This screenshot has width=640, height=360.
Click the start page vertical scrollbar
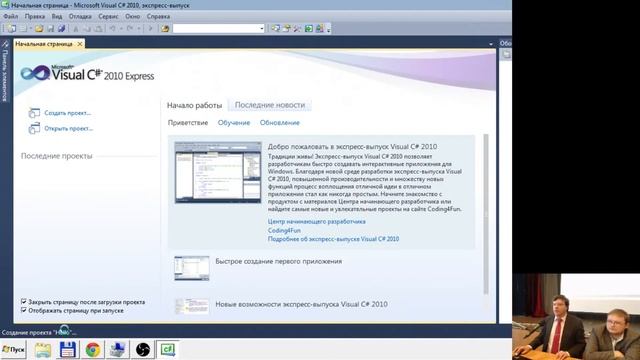[x=486, y=214]
